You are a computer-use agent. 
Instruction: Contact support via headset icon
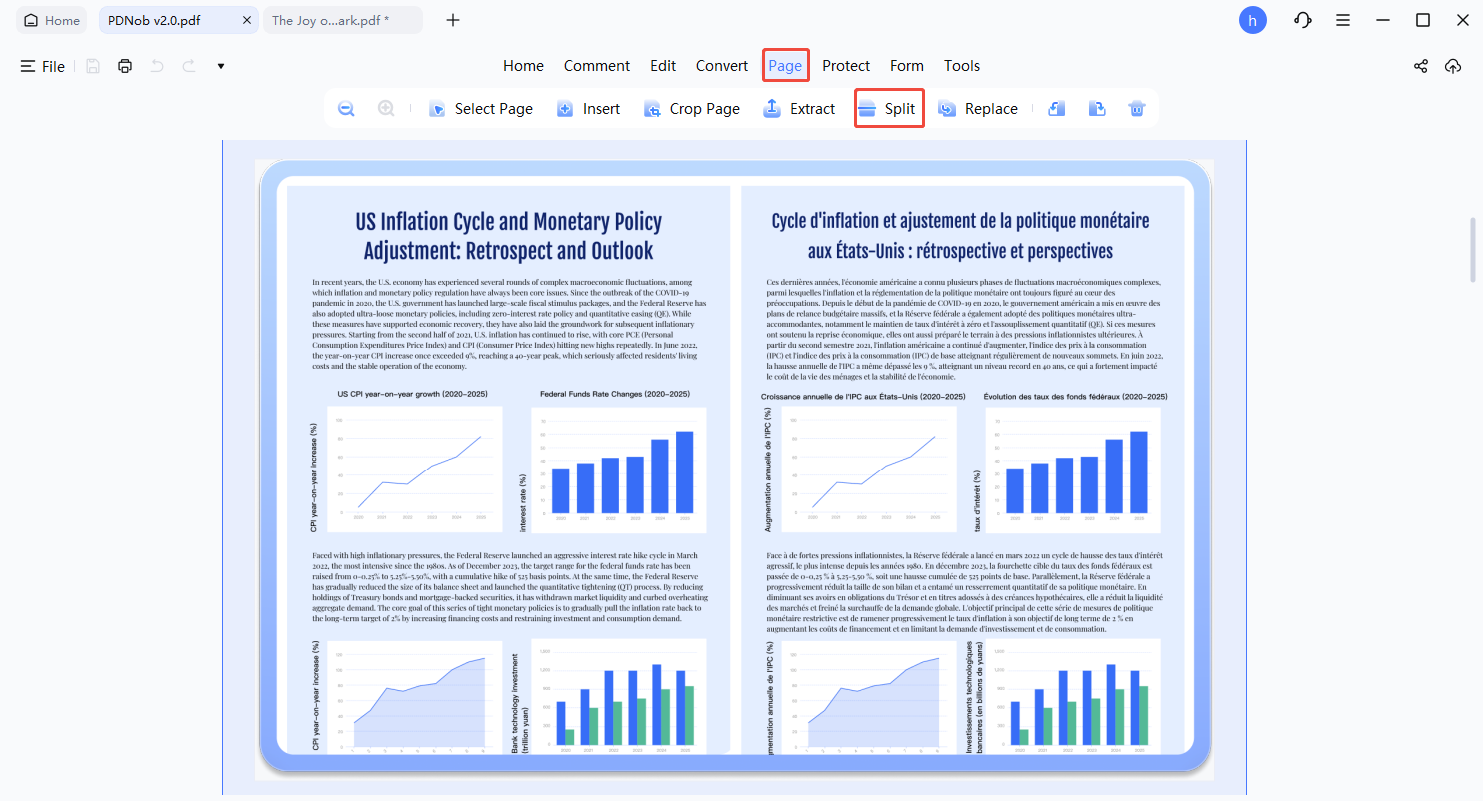(1302, 20)
